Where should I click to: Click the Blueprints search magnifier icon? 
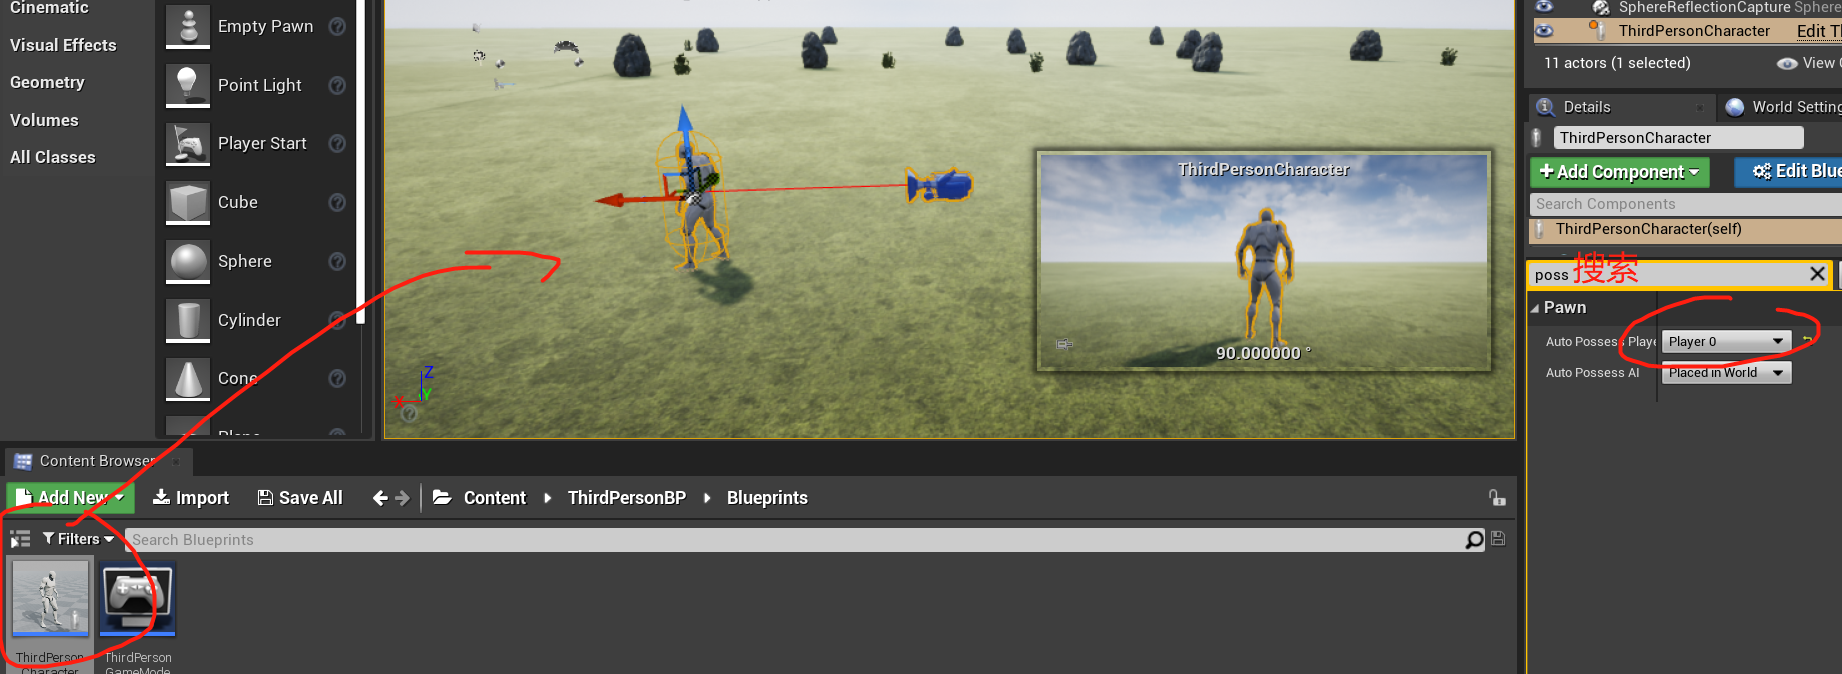(x=1474, y=540)
